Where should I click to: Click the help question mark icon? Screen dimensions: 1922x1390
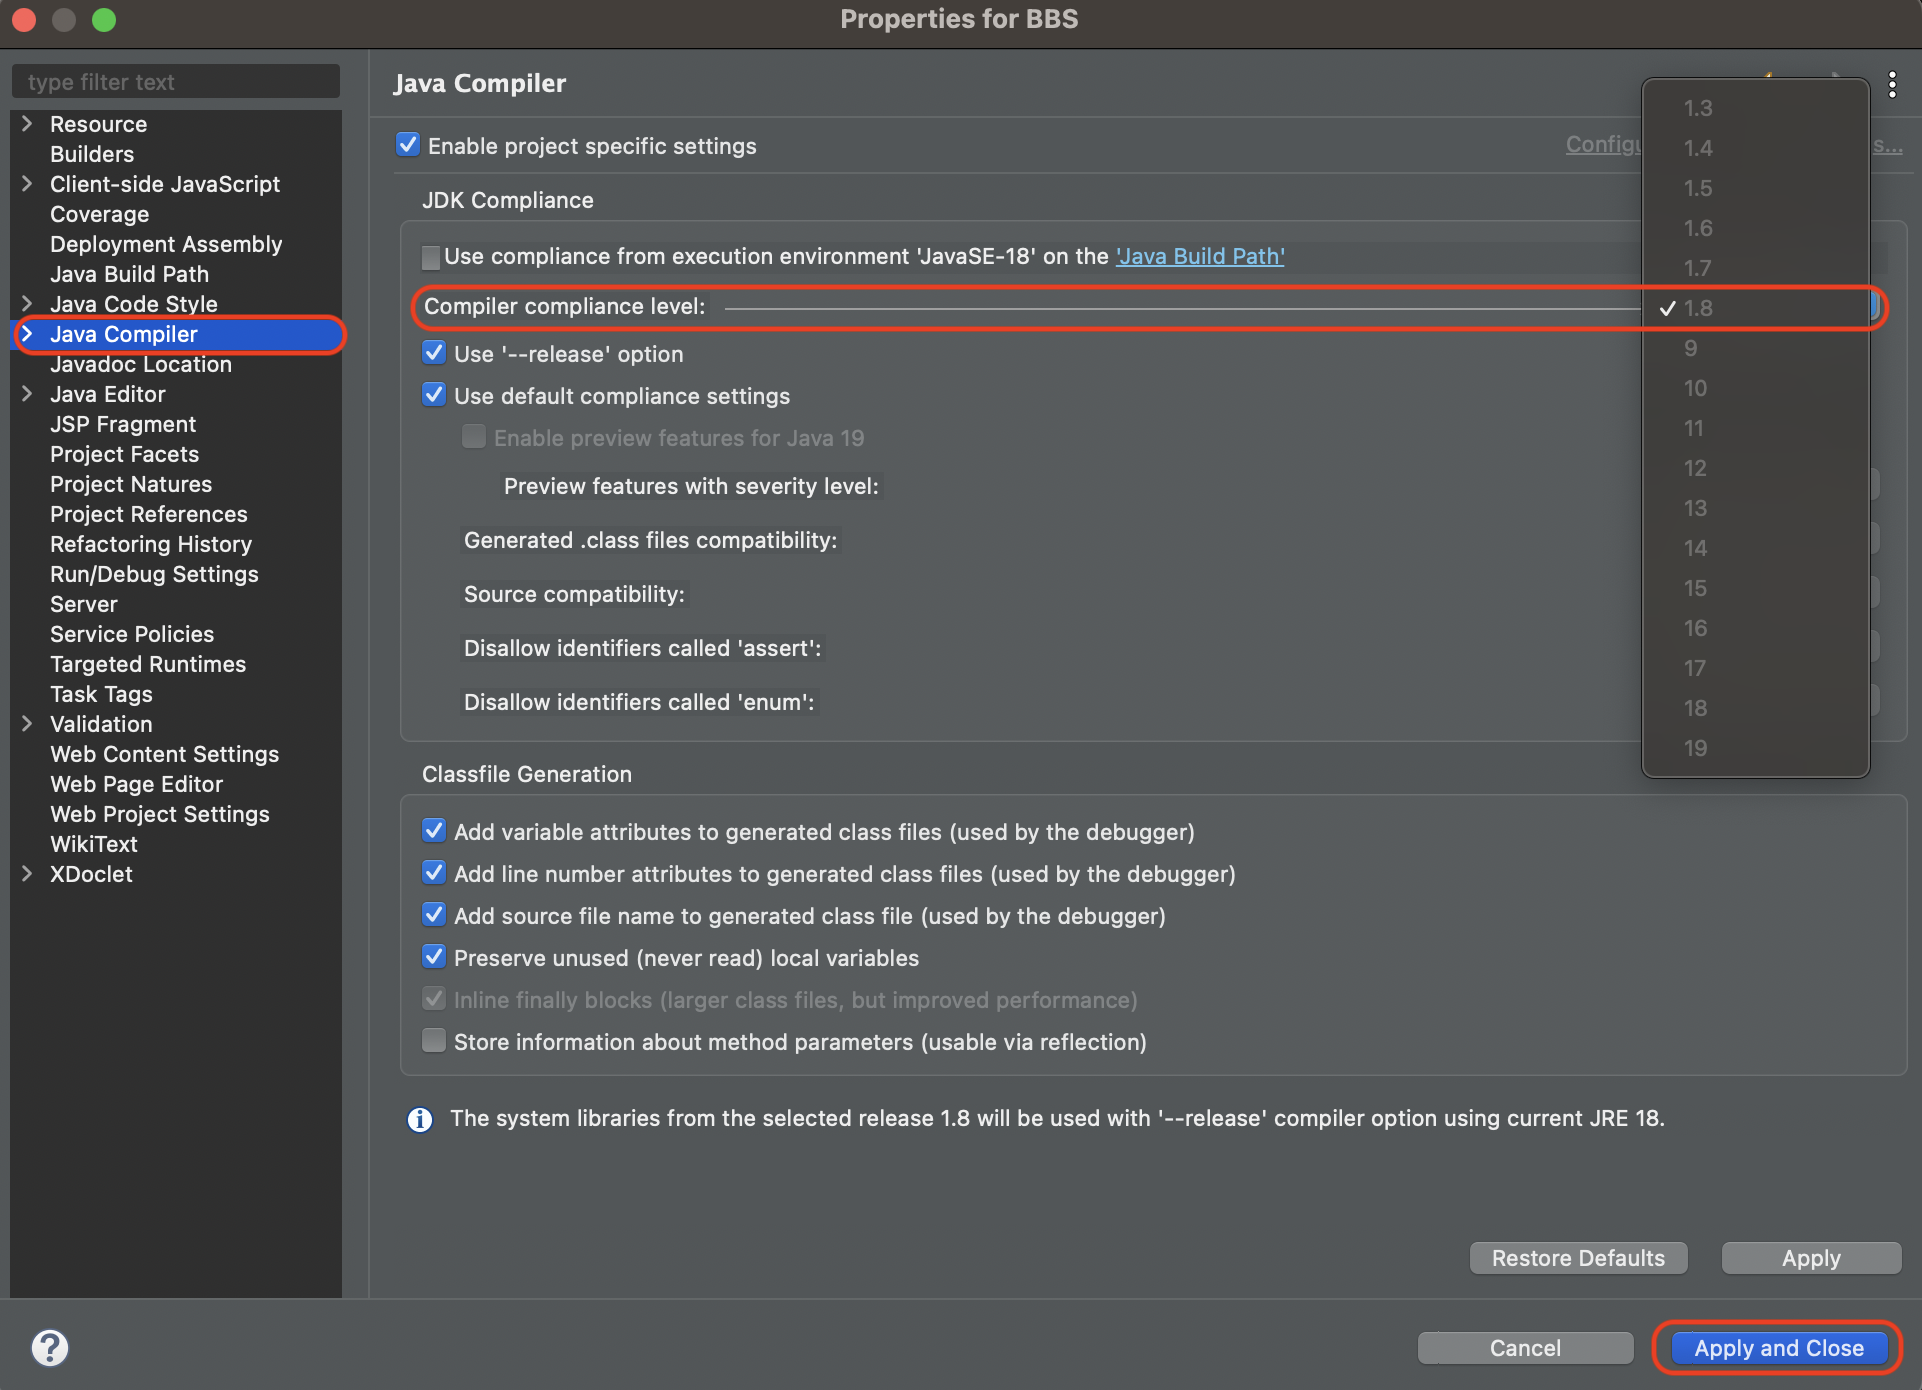(49, 1347)
